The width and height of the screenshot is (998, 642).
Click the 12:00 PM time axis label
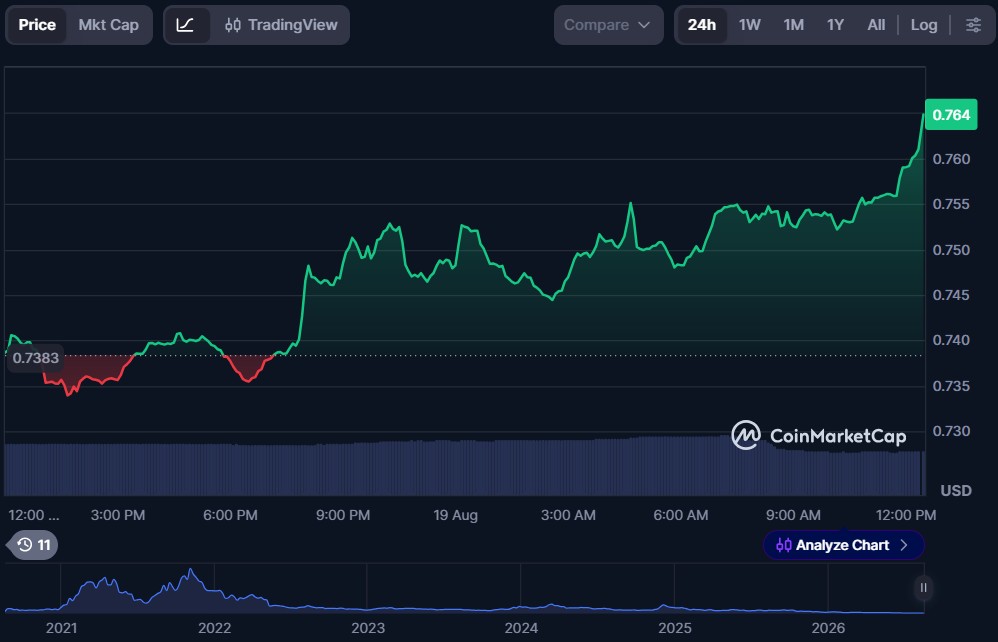[x=906, y=515]
